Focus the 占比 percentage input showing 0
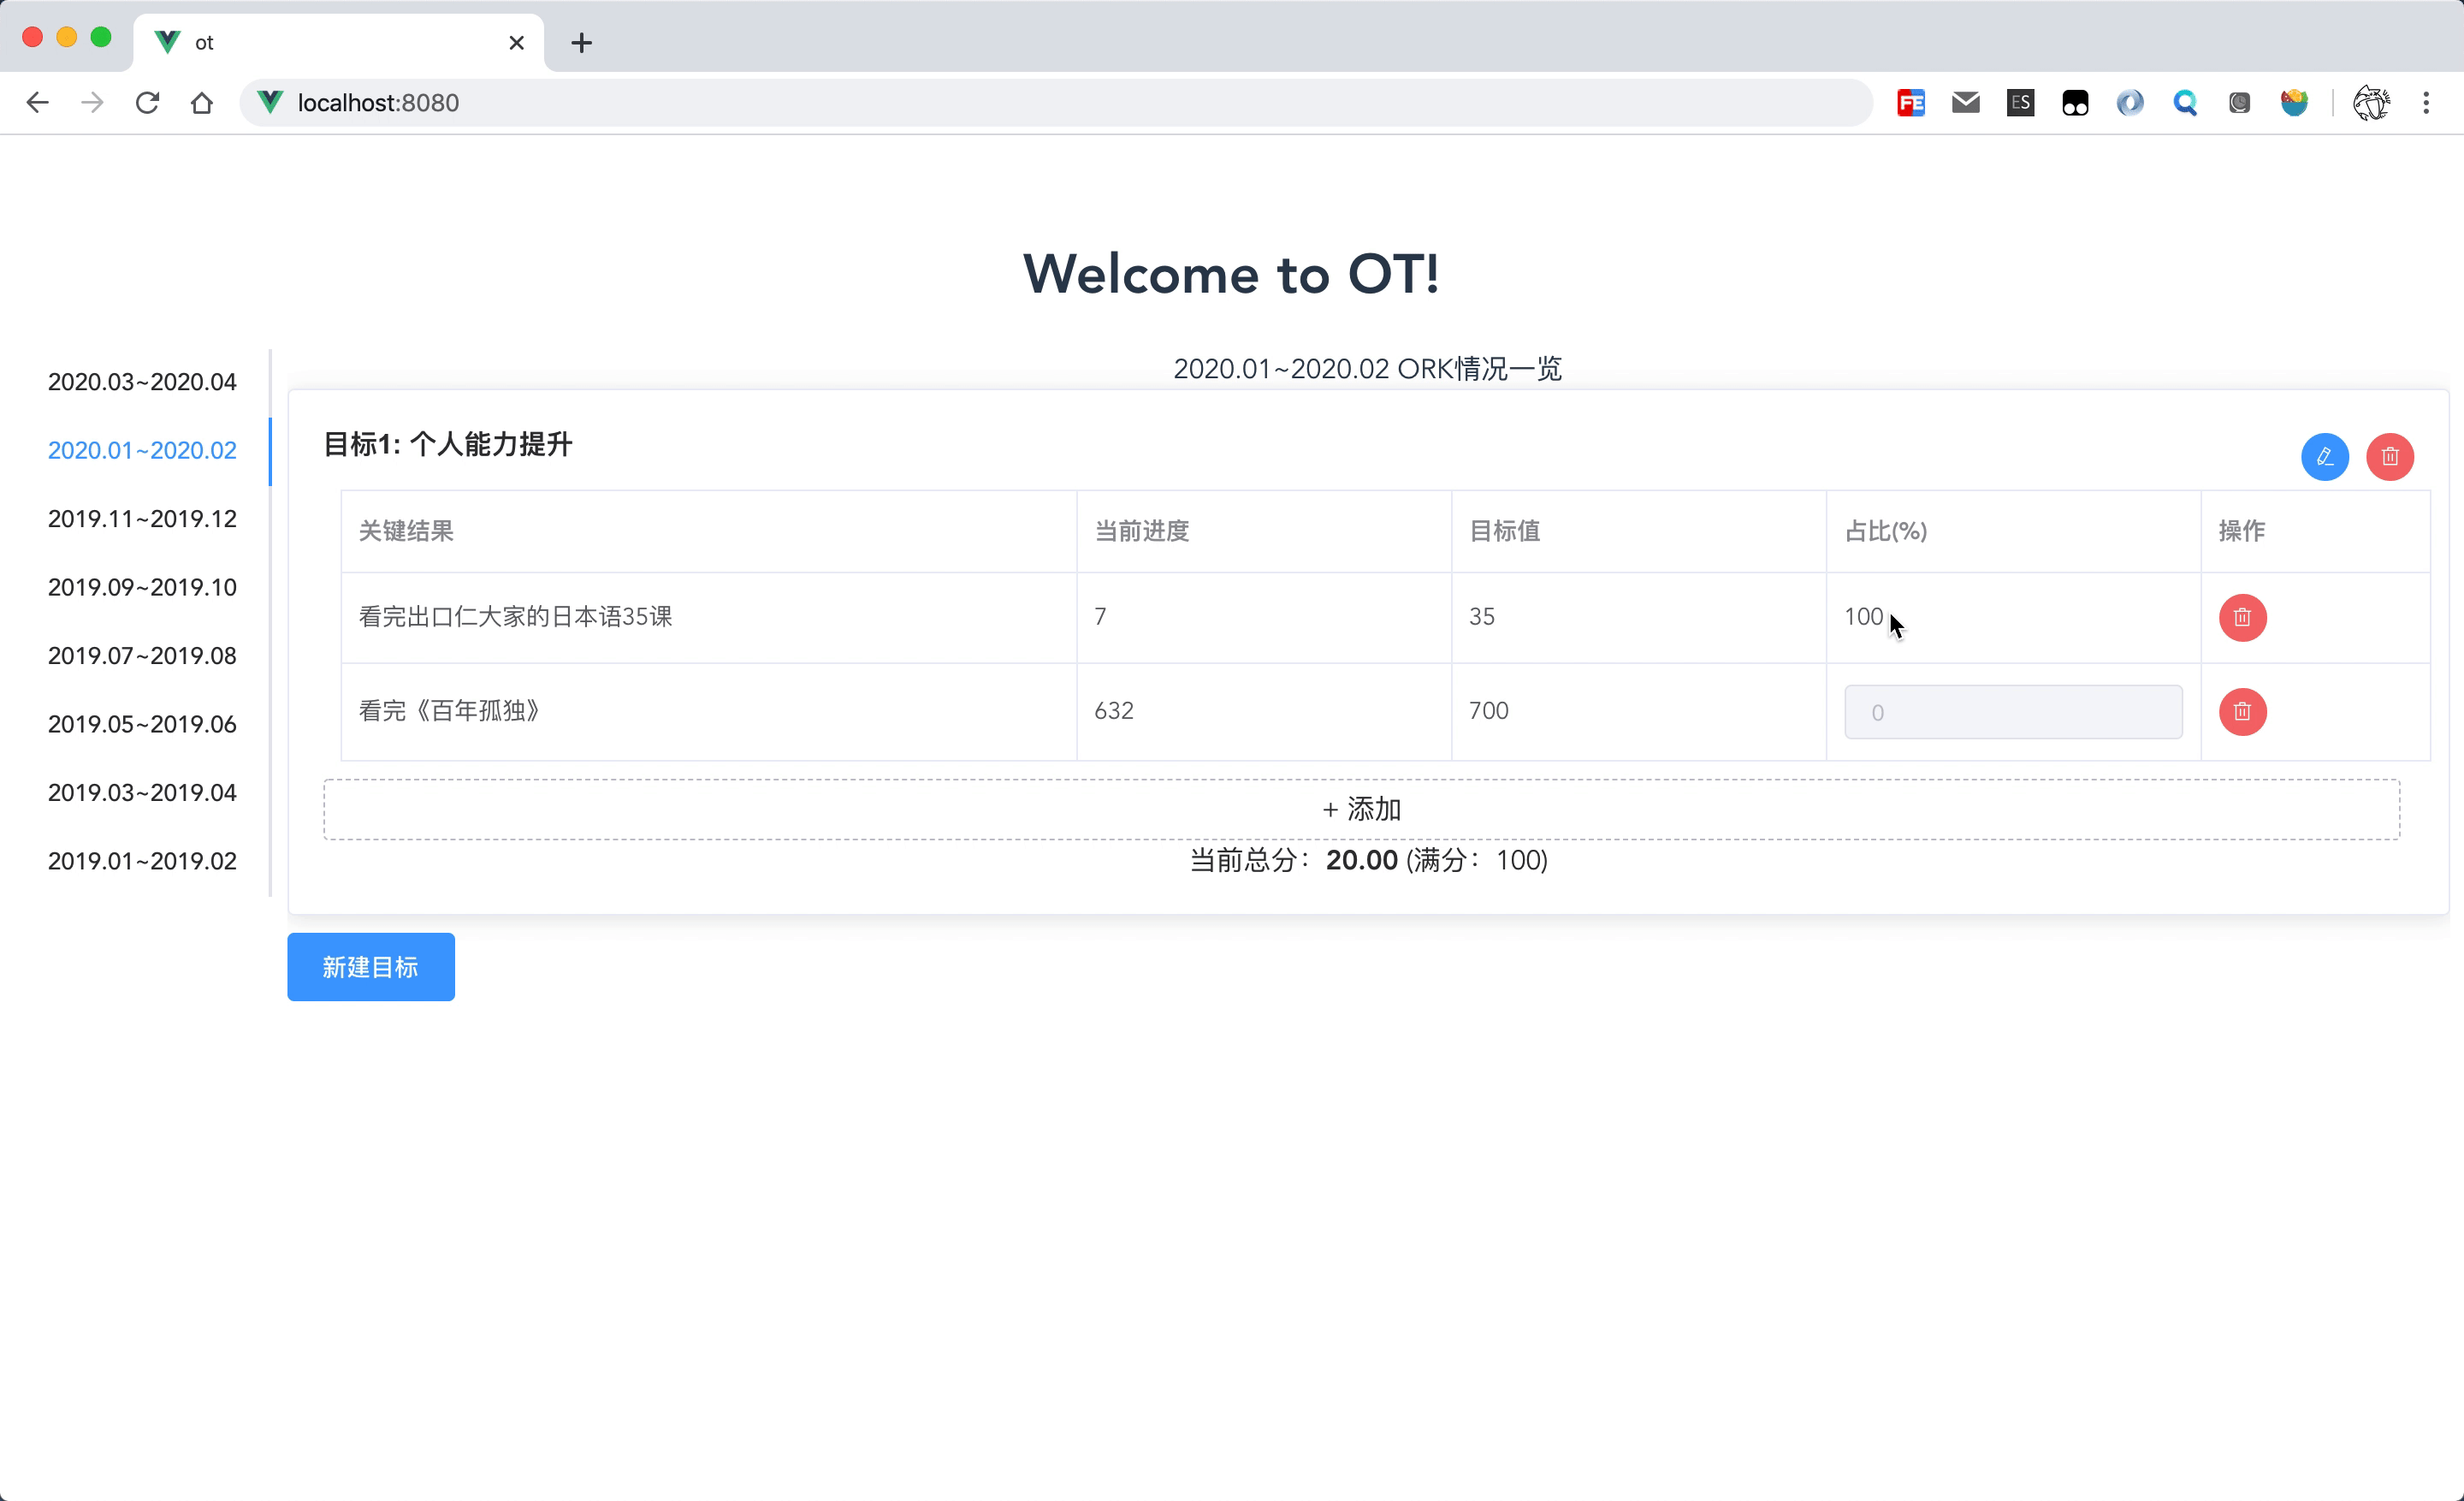The height and width of the screenshot is (1501, 2464). 2012,712
